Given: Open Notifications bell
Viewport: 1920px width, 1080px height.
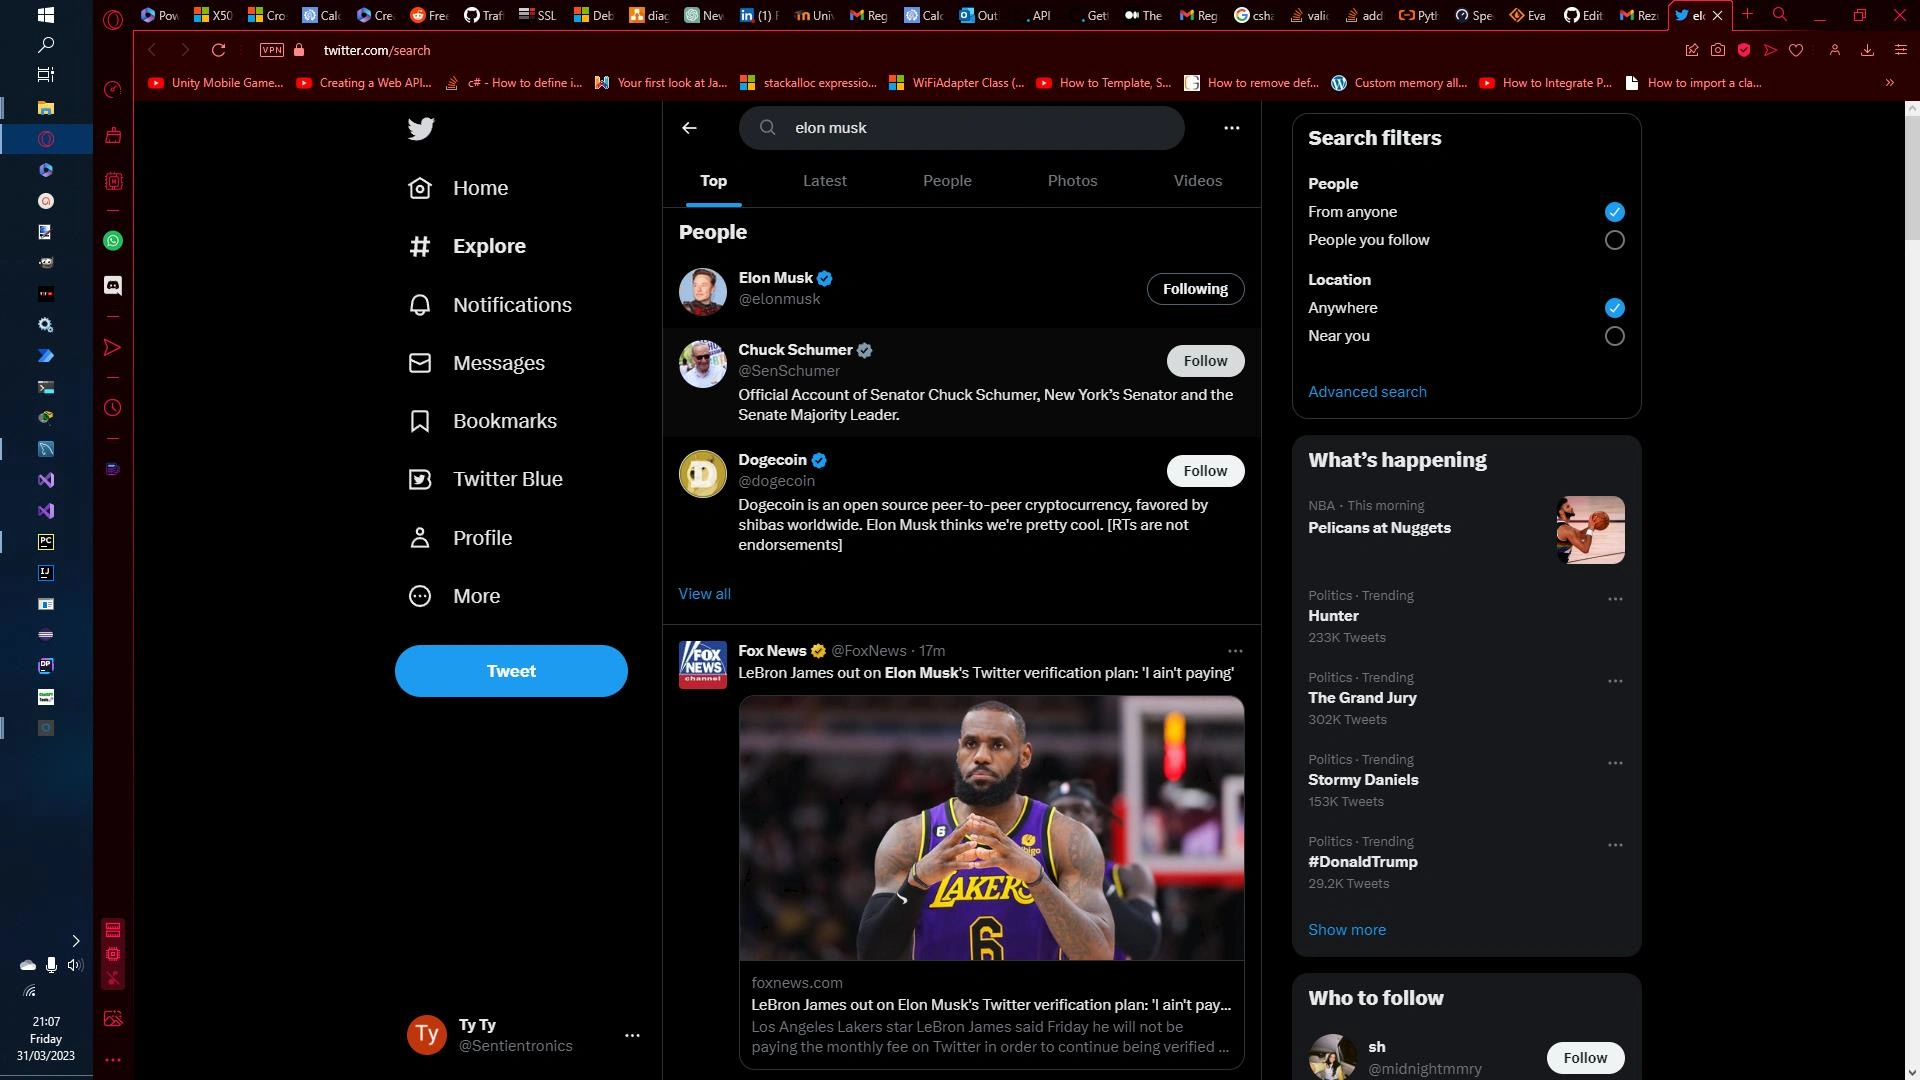Looking at the screenshot, I should tap(490, 305).
